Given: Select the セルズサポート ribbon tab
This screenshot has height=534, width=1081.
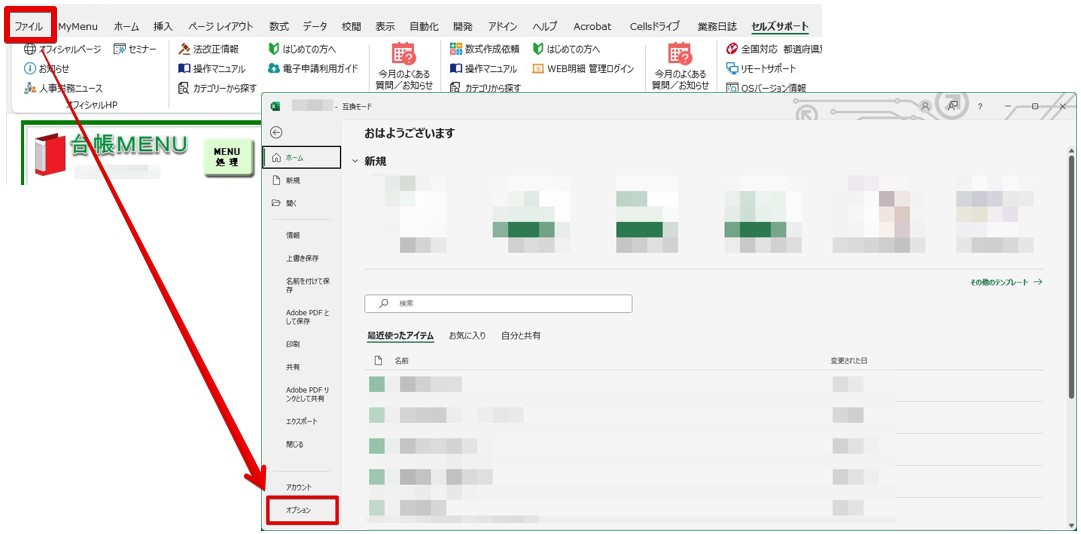Looking at the screenshot, I should click(780, 27).
